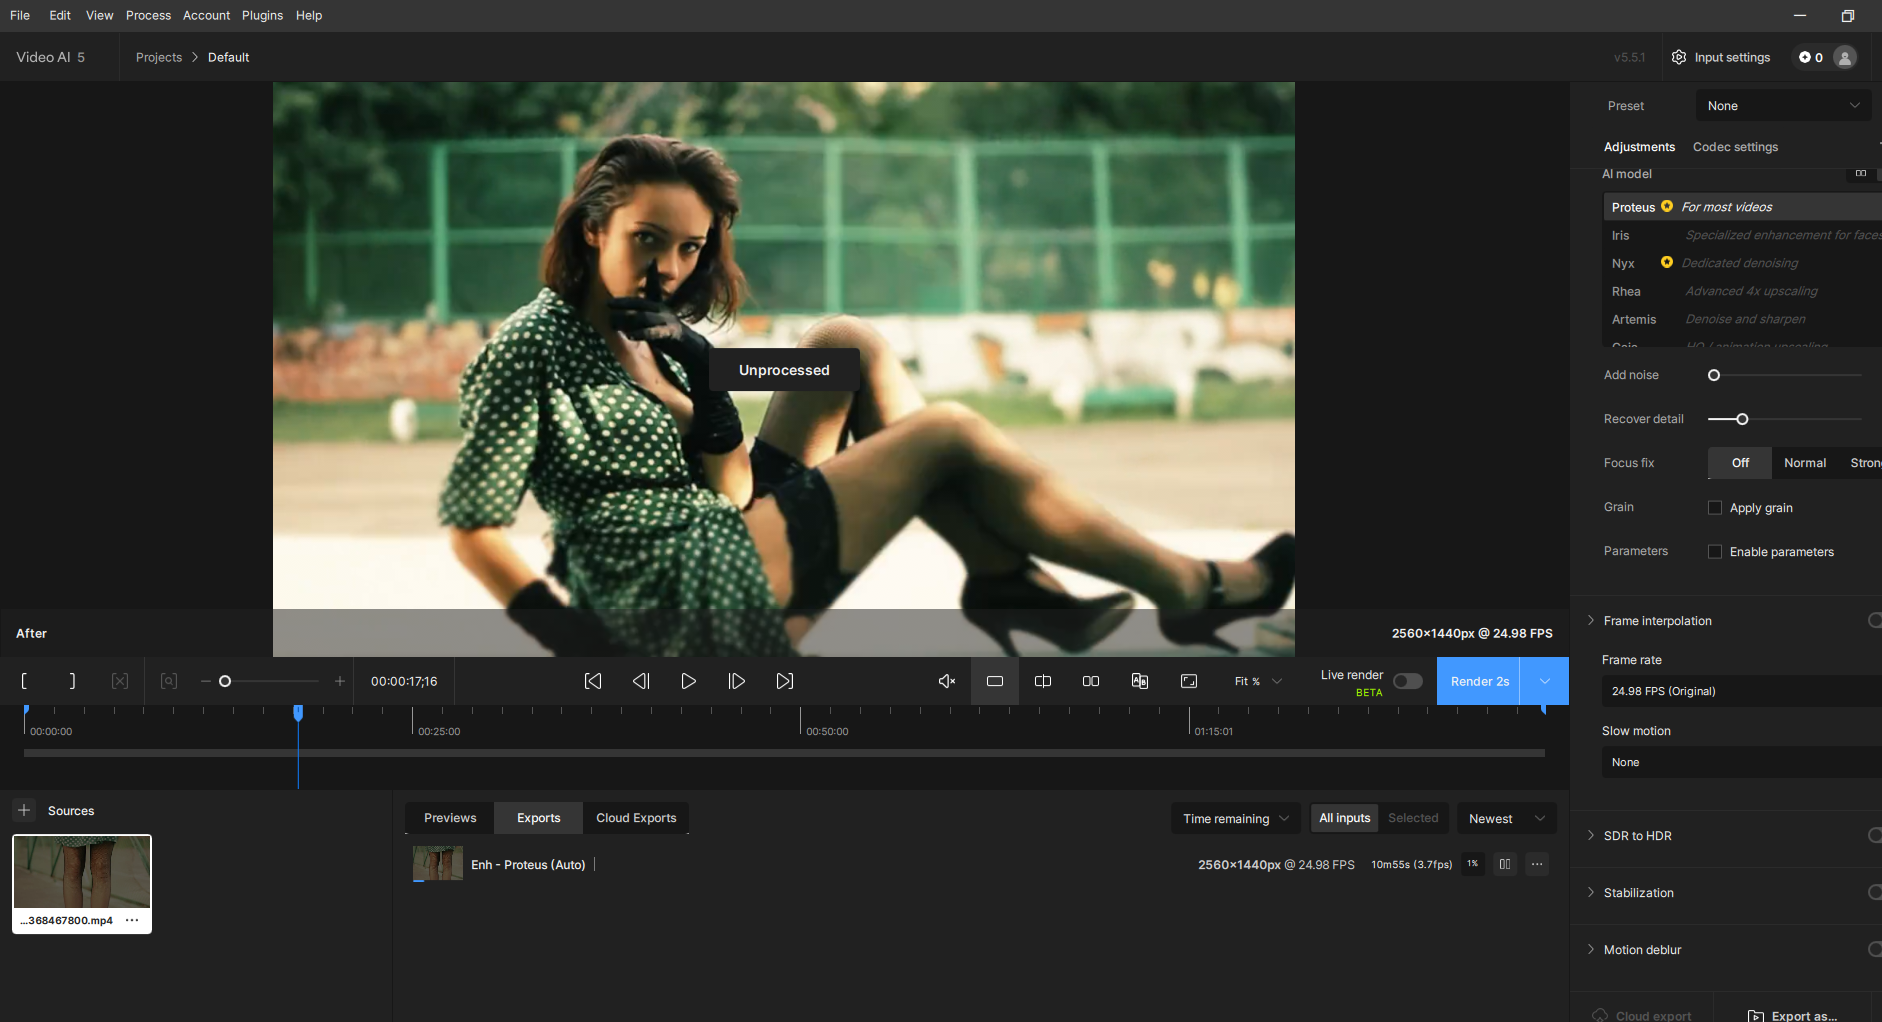1882x1022 pixels.
Task: Step back one frame
Action: tap(641, 681)
